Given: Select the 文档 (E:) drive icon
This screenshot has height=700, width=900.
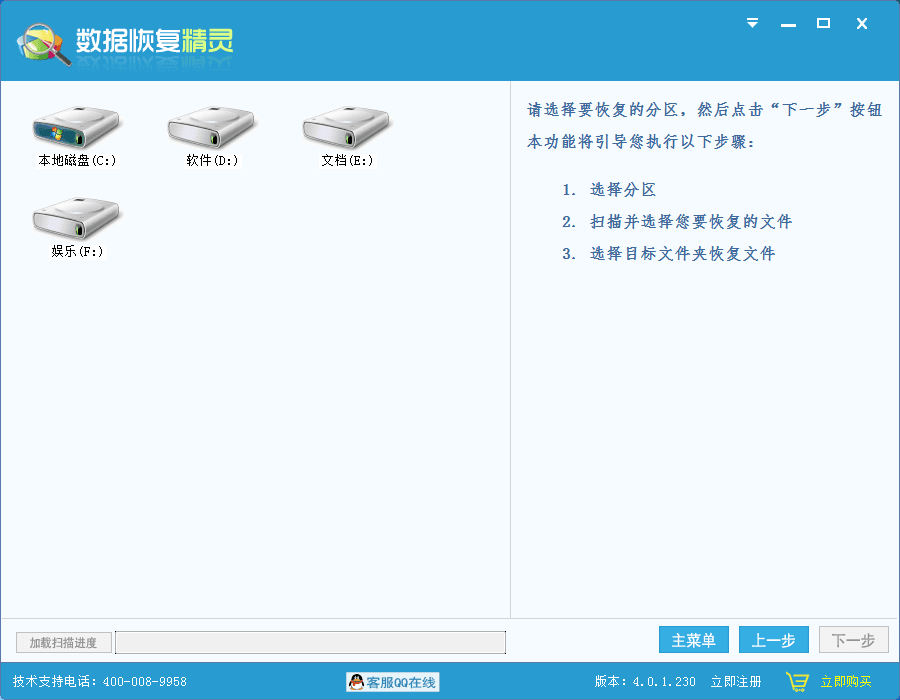Looking at the screenshot, I should [x=346, y=127].
